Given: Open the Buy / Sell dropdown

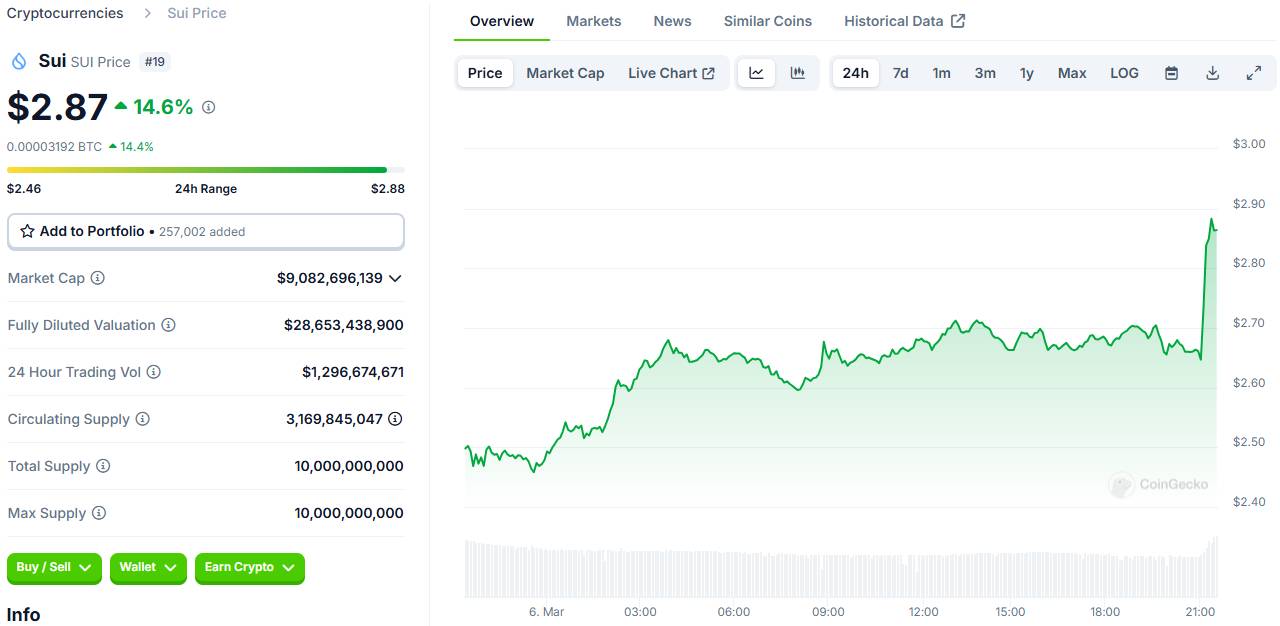Looking at the screenshot, I should pos(54,568).
